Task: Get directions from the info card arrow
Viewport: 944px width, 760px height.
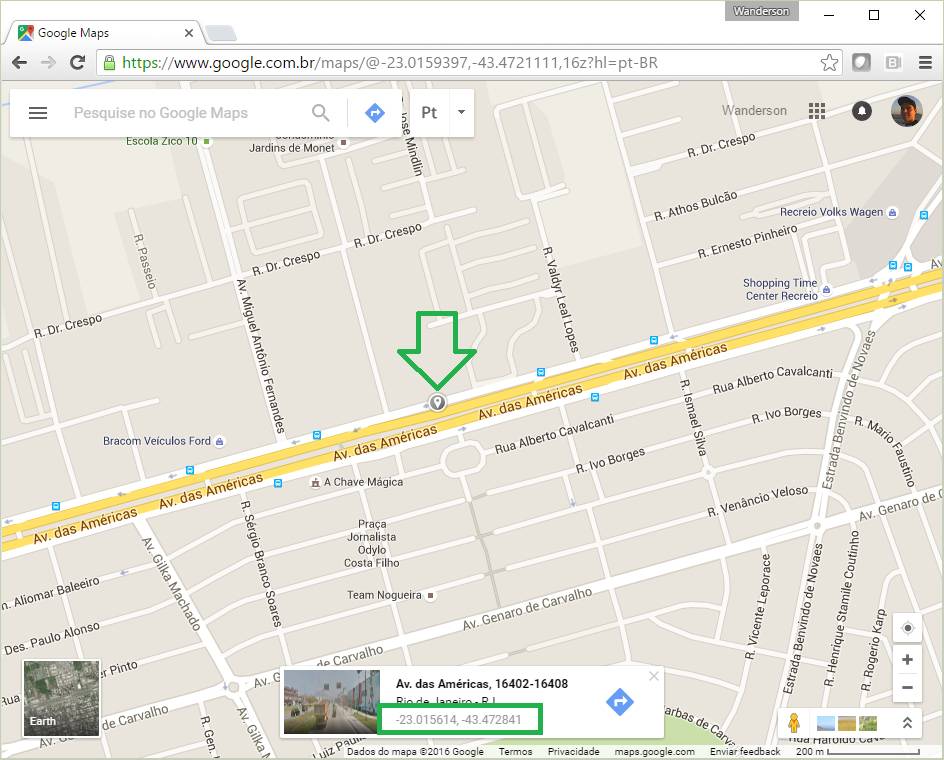Action: click(619, 702)
